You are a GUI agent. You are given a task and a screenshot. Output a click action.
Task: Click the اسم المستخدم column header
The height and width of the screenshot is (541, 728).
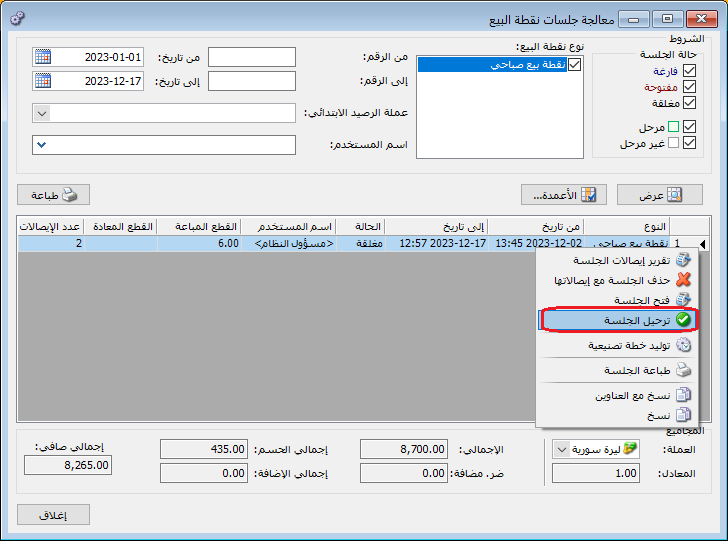click(289, 227)
